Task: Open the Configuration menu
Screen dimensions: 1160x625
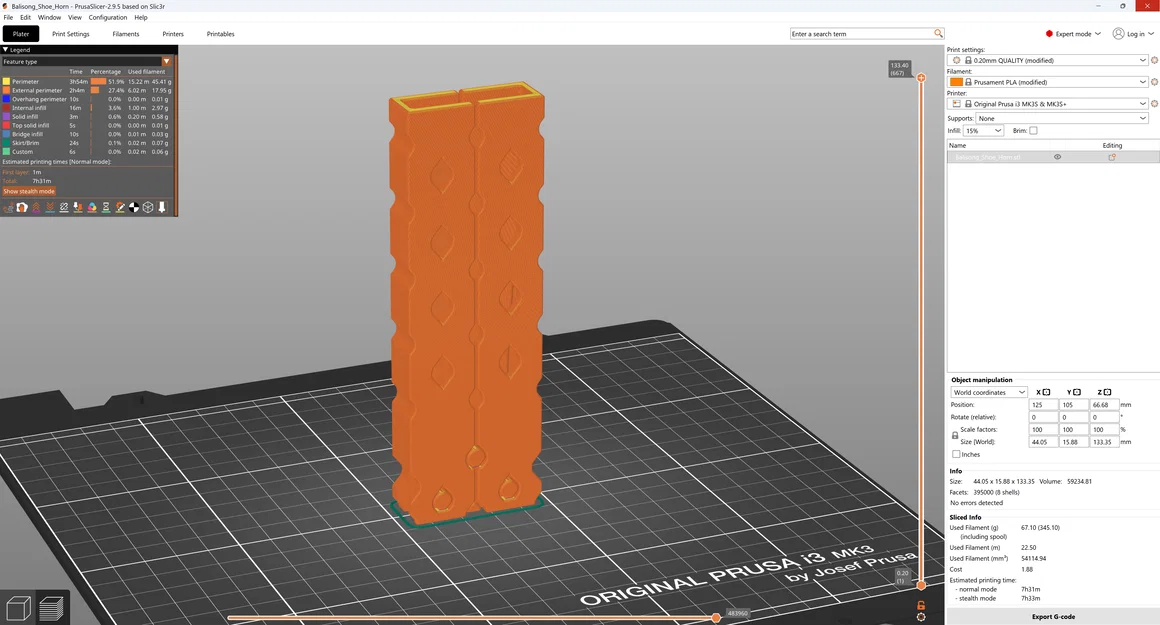Action: (x=108, y=17)
